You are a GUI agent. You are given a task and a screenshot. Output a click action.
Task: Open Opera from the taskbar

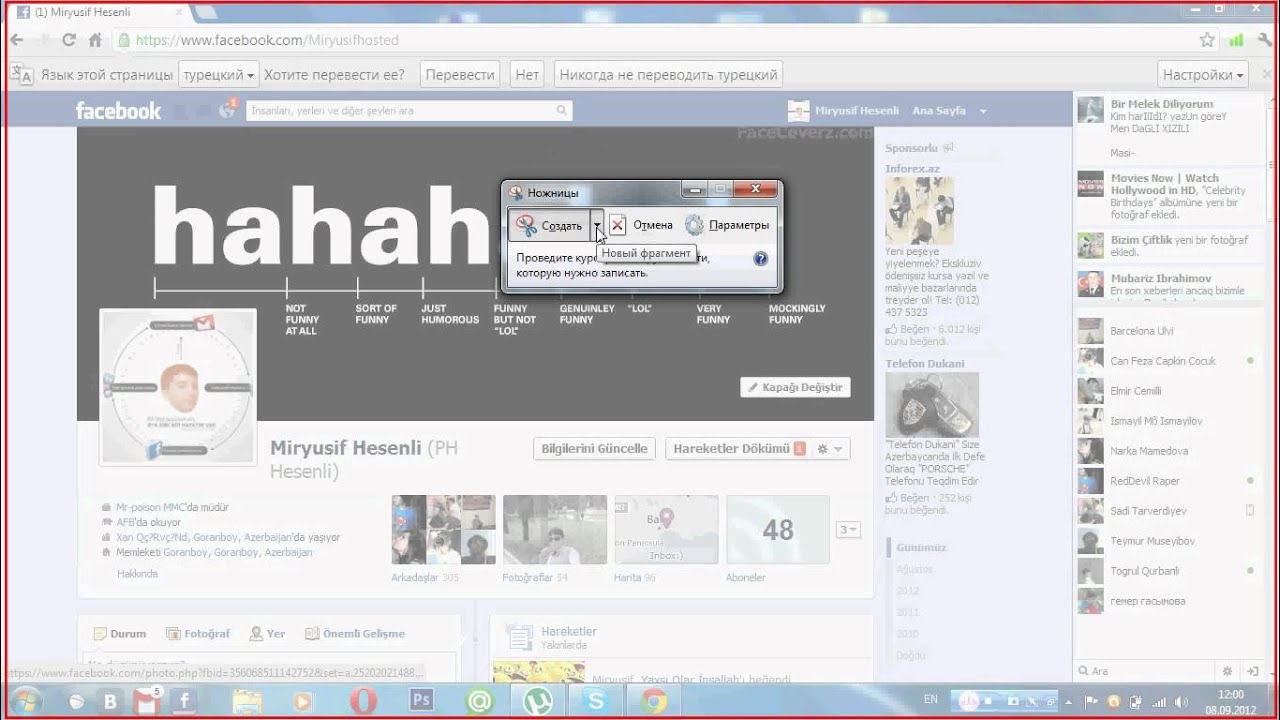point(363,702)
